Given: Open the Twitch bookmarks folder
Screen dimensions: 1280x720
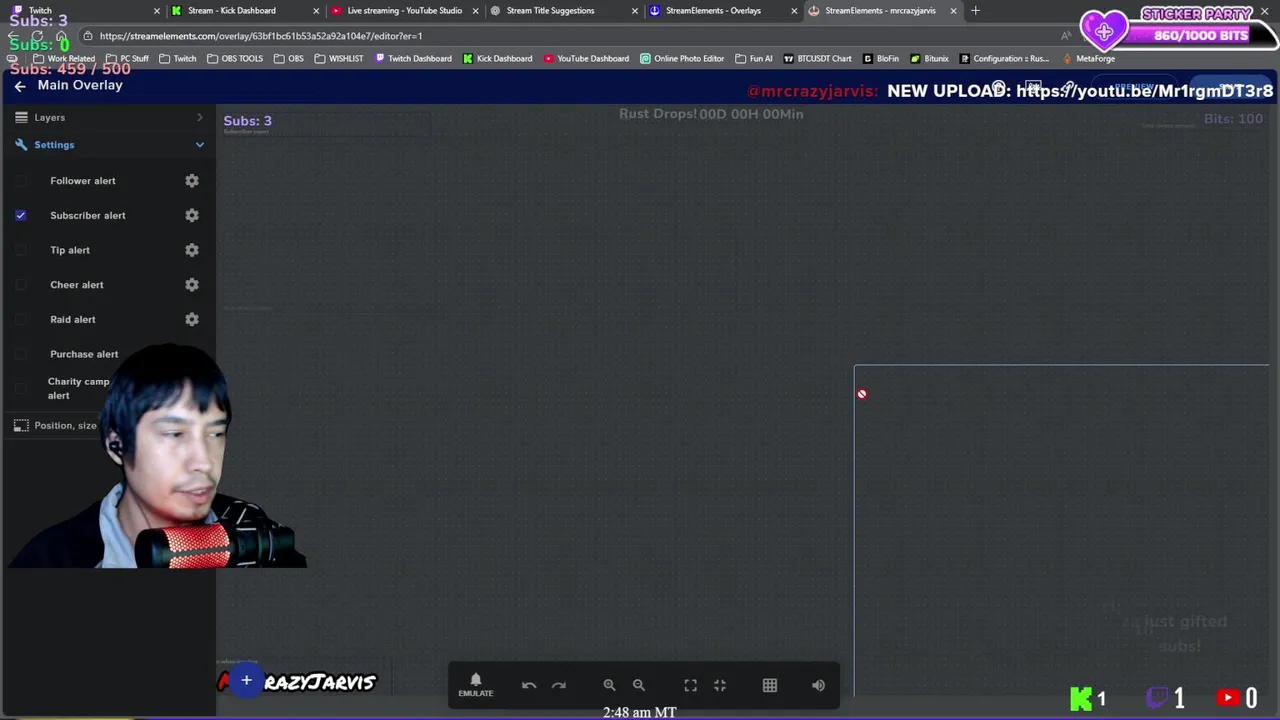Looking at the screenshot, I should click(x=178, y=58).
